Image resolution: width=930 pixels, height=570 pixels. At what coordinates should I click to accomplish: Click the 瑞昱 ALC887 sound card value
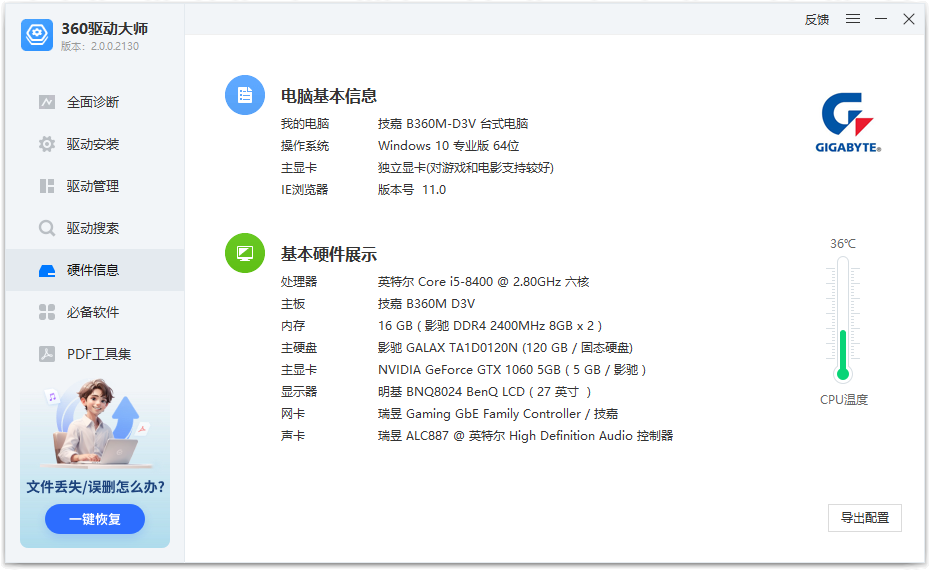tap(525, 436)
